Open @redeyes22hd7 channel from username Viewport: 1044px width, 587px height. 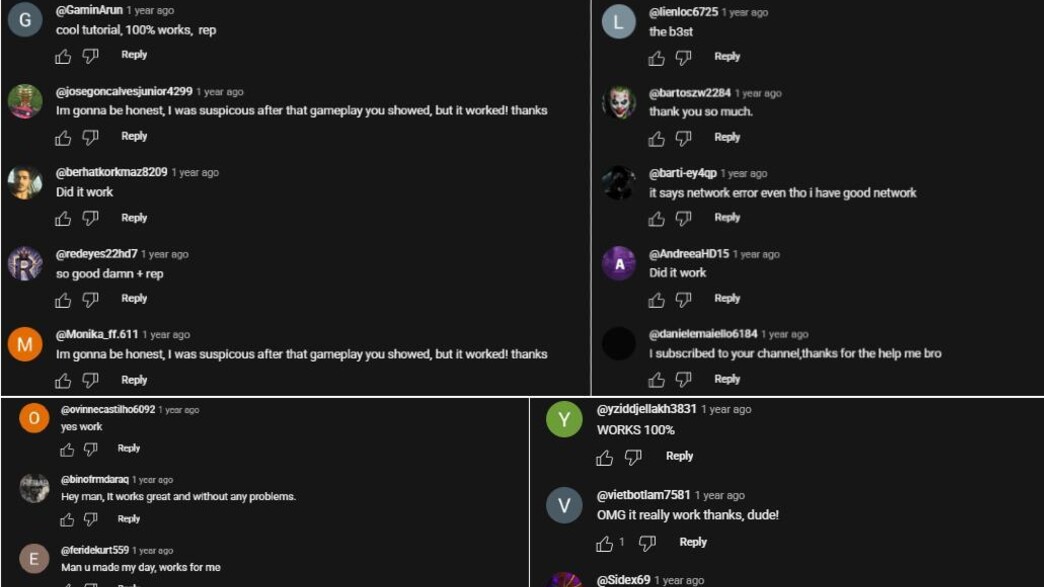(x=97, y=254)
